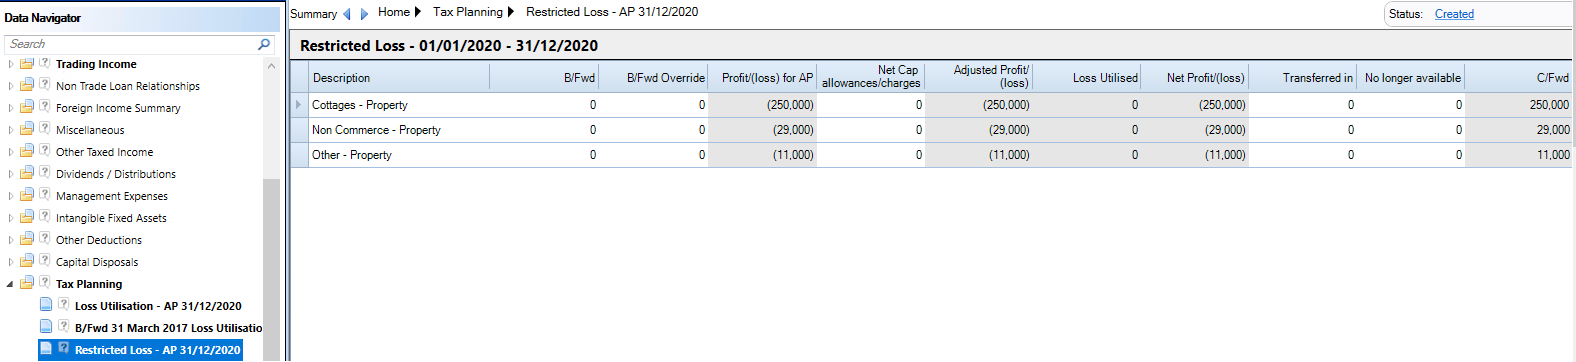This screenshot has width=1576, height=362.
Task: Click the folder icon next to Intangible Fixed Assets
Action: pyautogui.click(x=27, y=218)
